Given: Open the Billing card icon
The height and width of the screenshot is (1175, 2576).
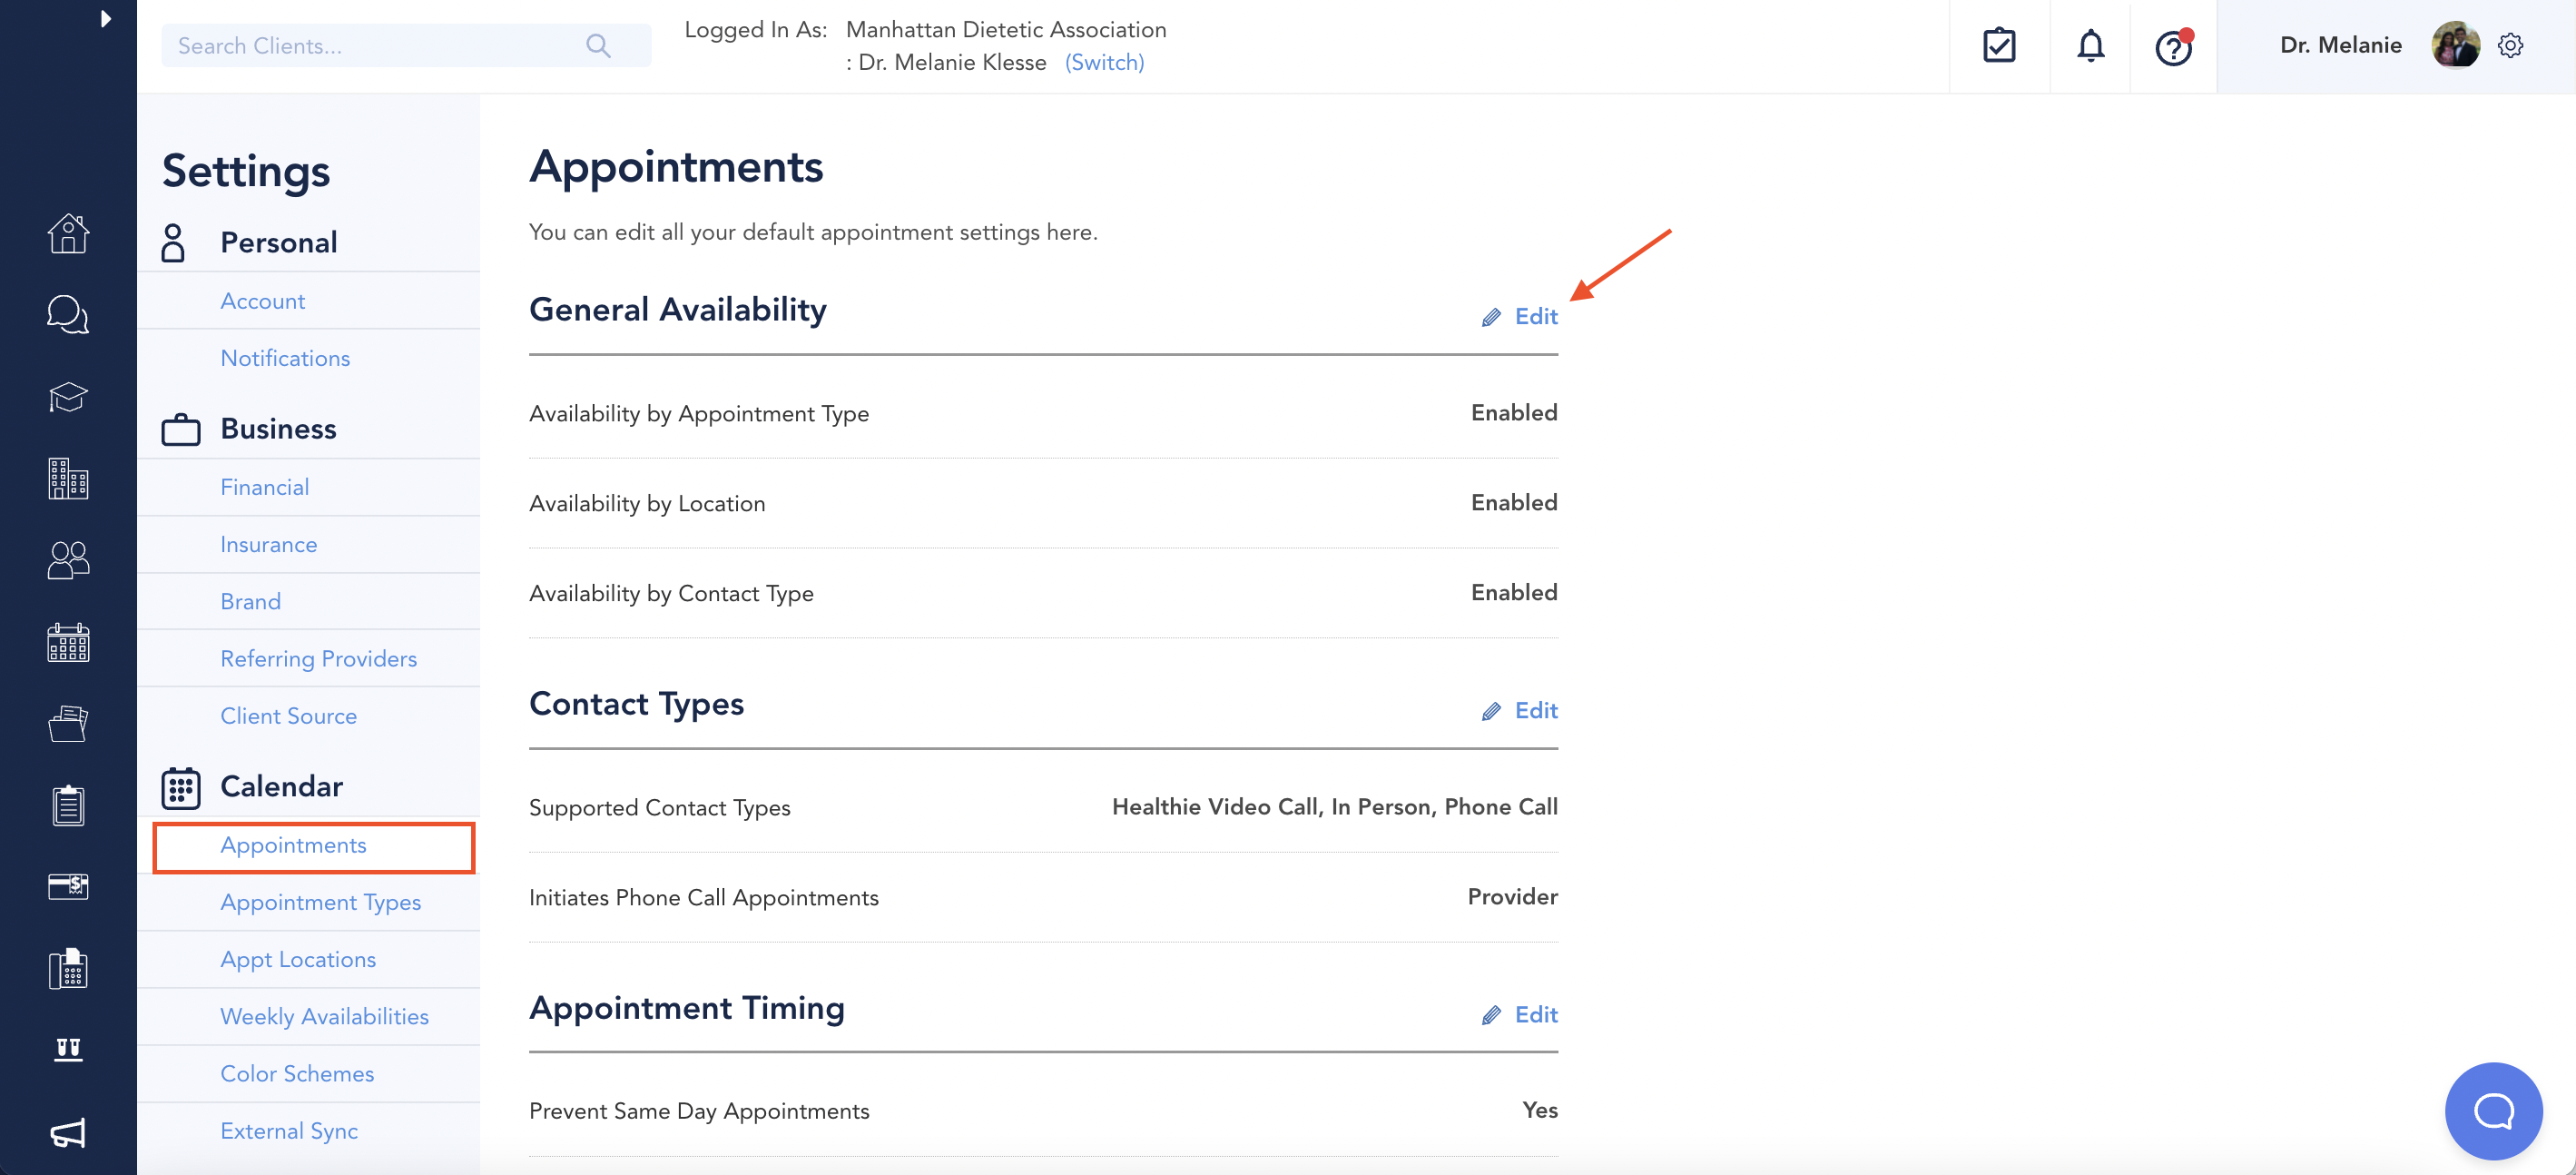Looking at the screenshot, I should 68,886.
